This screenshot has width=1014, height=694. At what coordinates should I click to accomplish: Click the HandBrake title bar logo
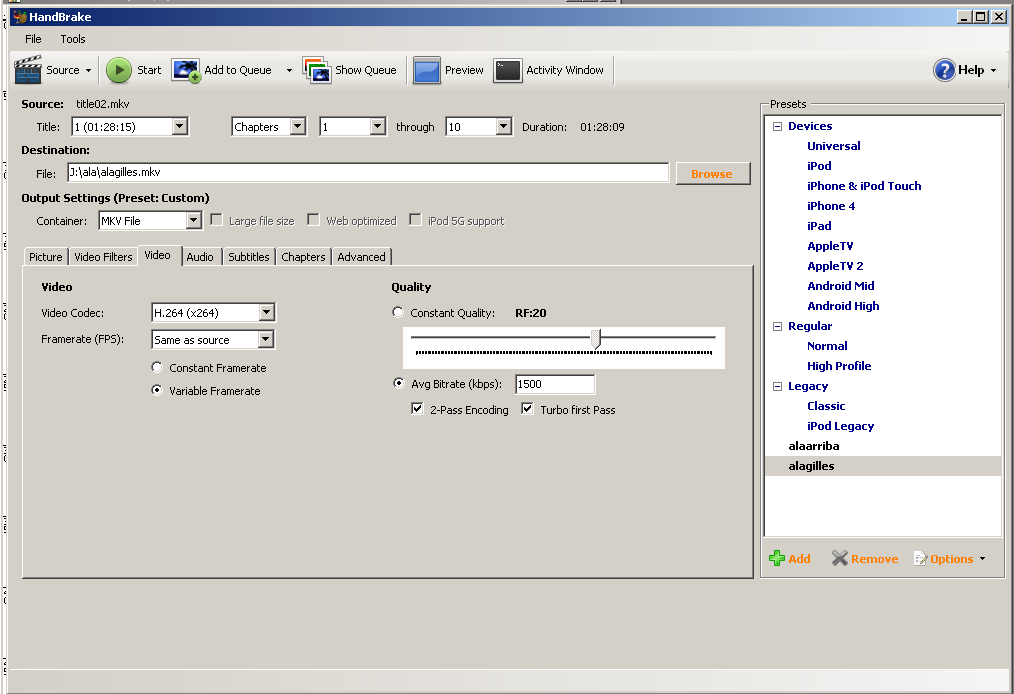pyautogui.click(x=19, y=17)
